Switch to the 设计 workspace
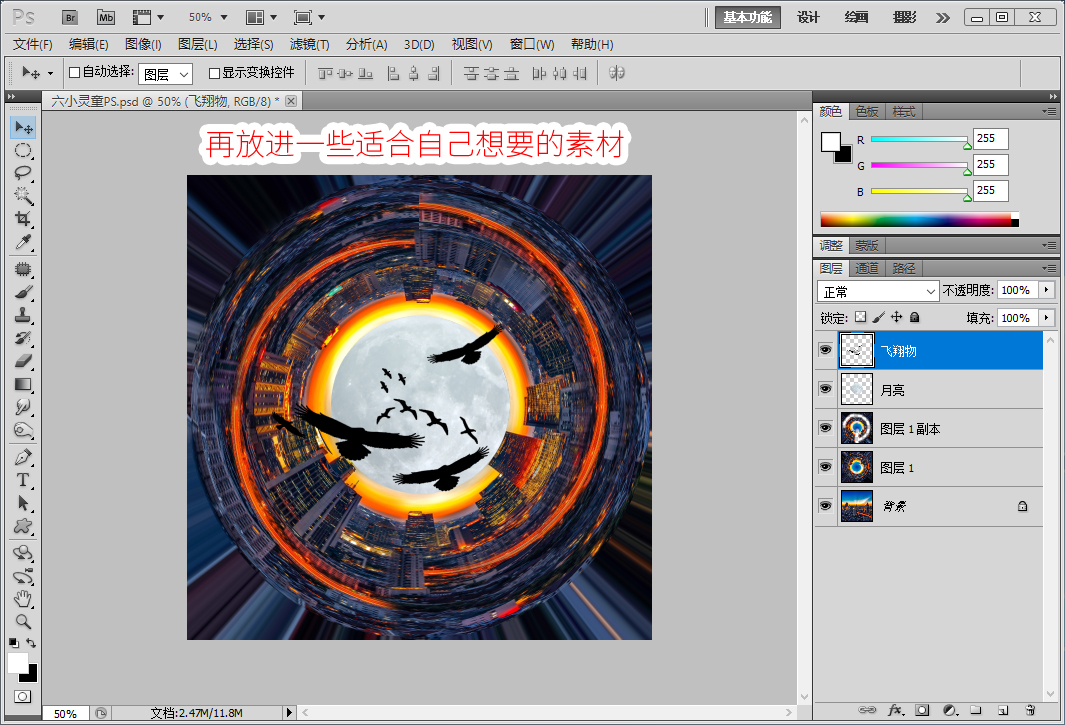Image resolution: width=1065 pixels, height=725 pixels. [808, 18]
